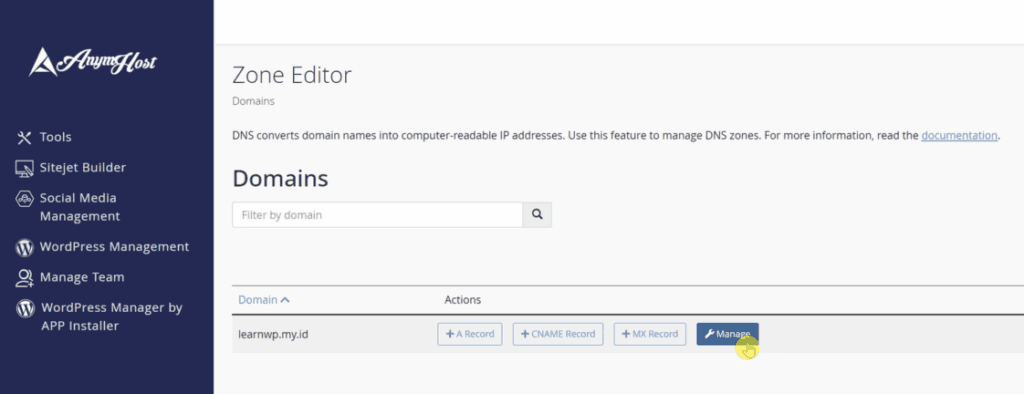Select the learnwp.my.id domain text
This screenshot has width=1024, height=394.
coord(273,335)
